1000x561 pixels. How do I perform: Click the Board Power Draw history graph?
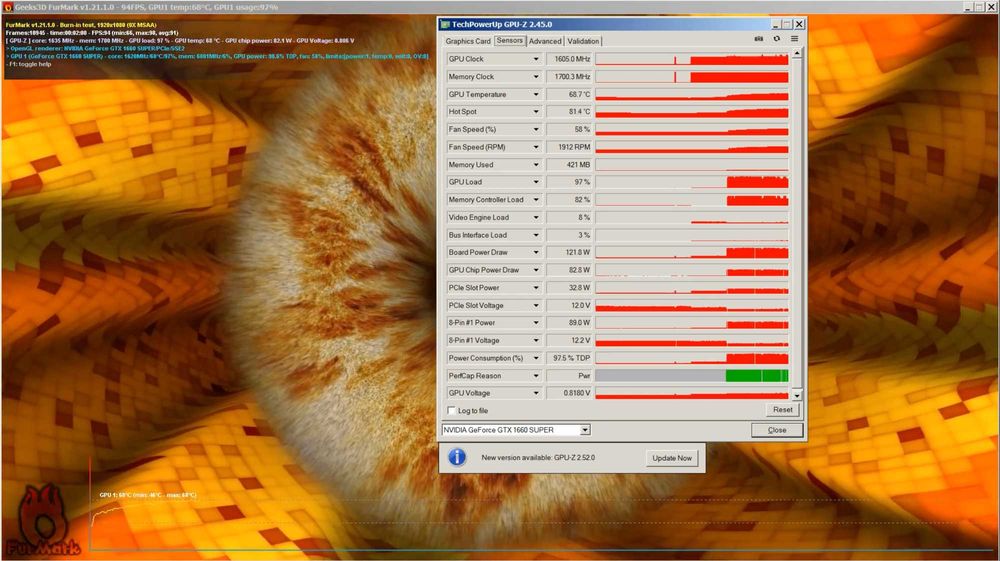tap(692, 252)
